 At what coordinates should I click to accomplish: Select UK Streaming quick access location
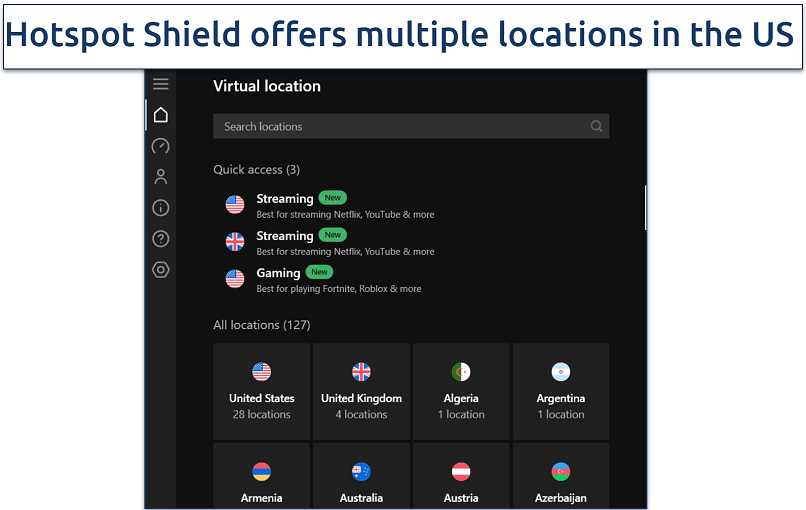coord(330,242)
